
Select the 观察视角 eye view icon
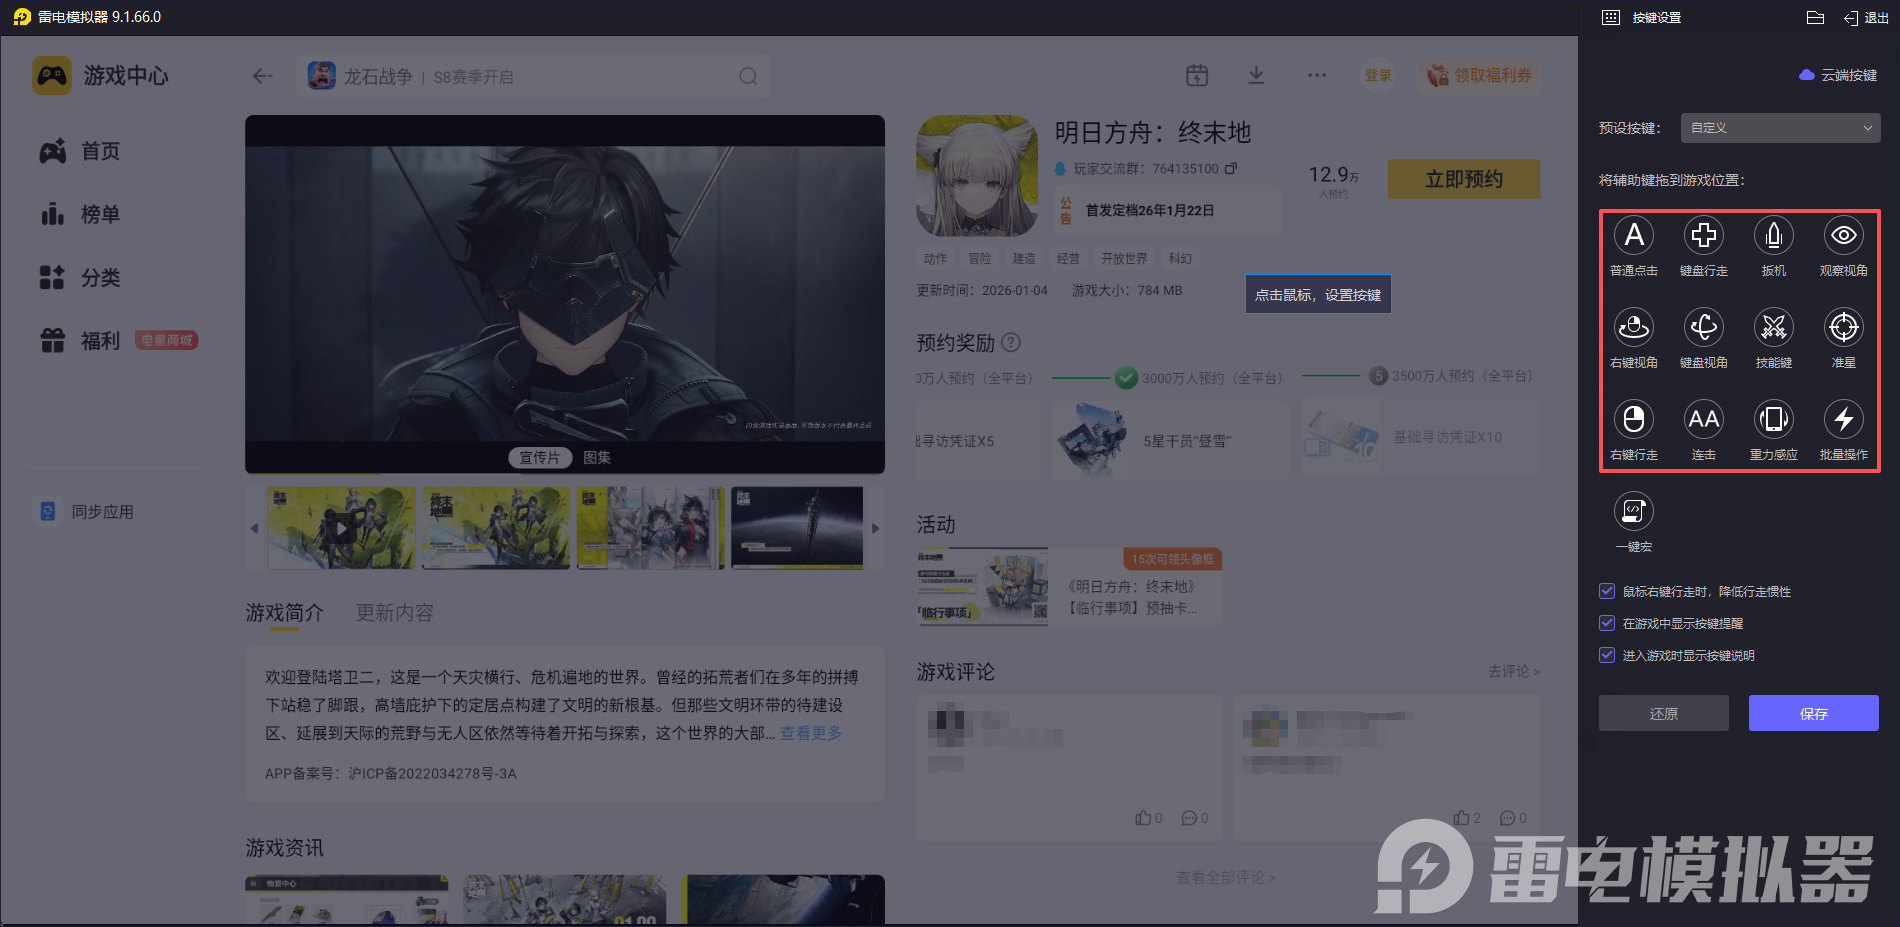click(1844, 236)
